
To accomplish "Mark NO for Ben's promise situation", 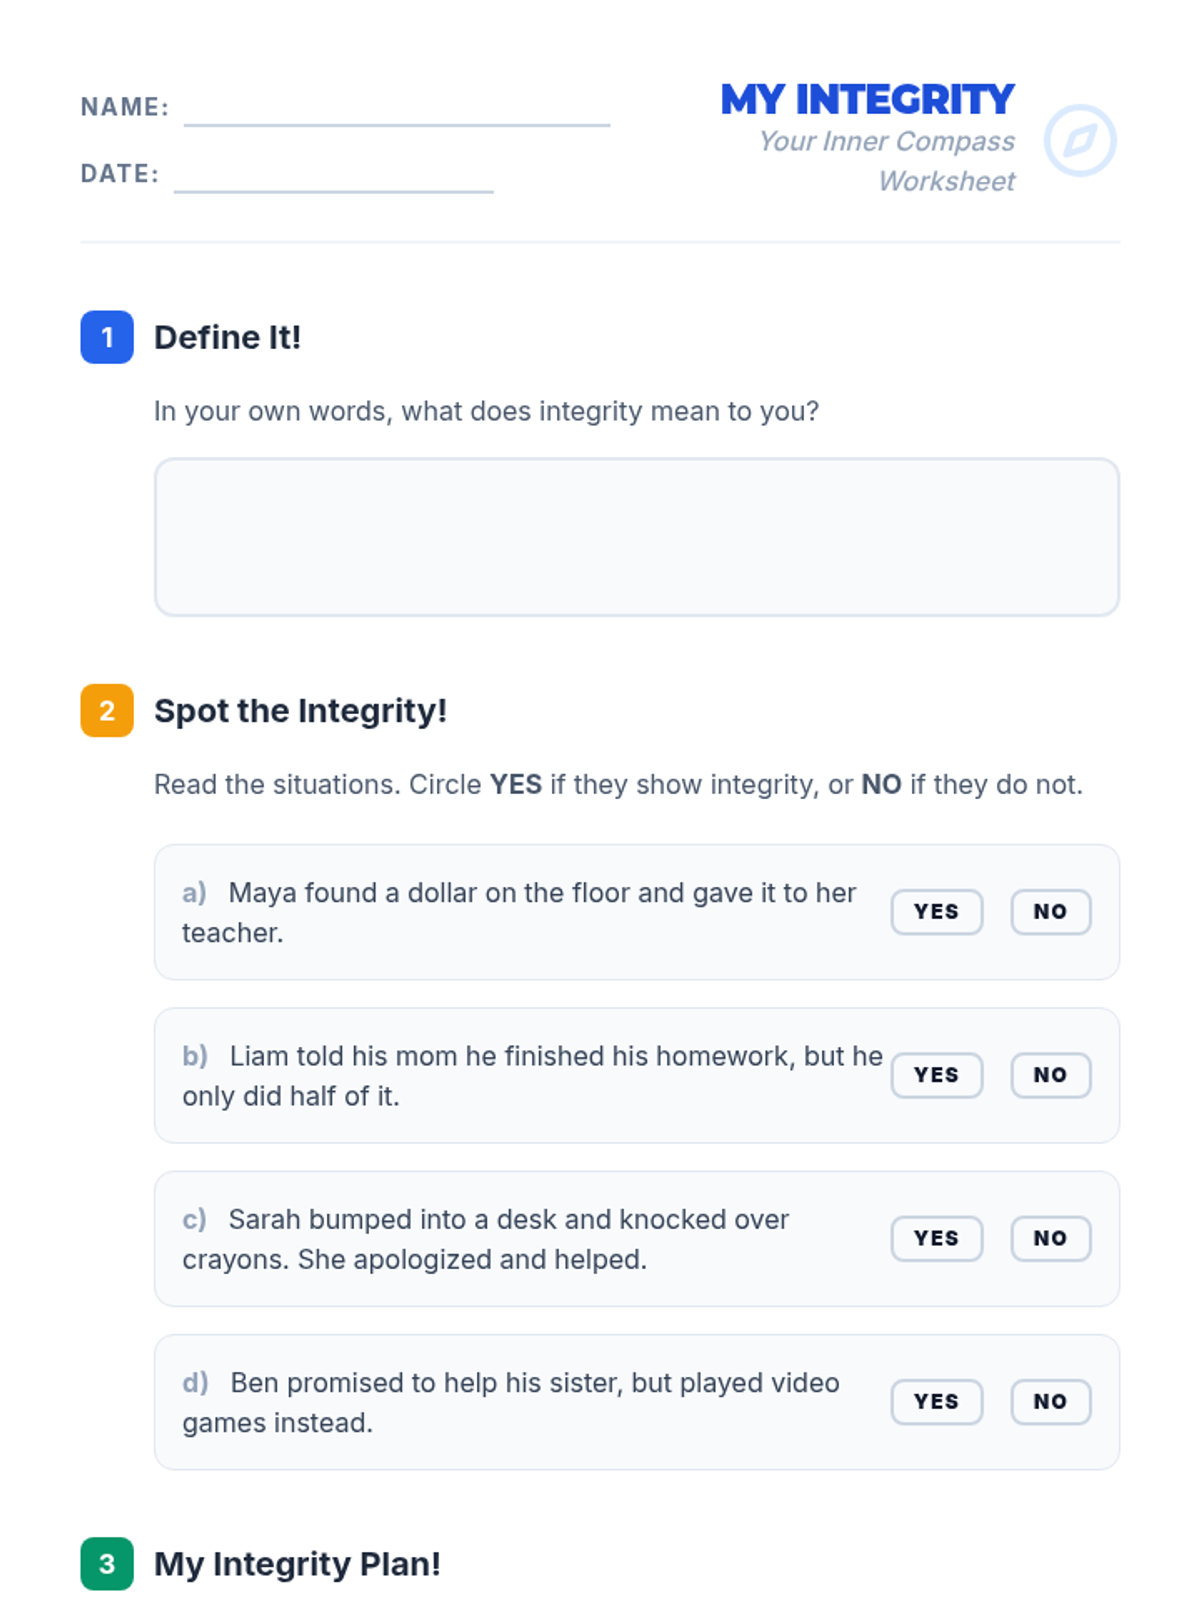I will click(1050, 1402).
